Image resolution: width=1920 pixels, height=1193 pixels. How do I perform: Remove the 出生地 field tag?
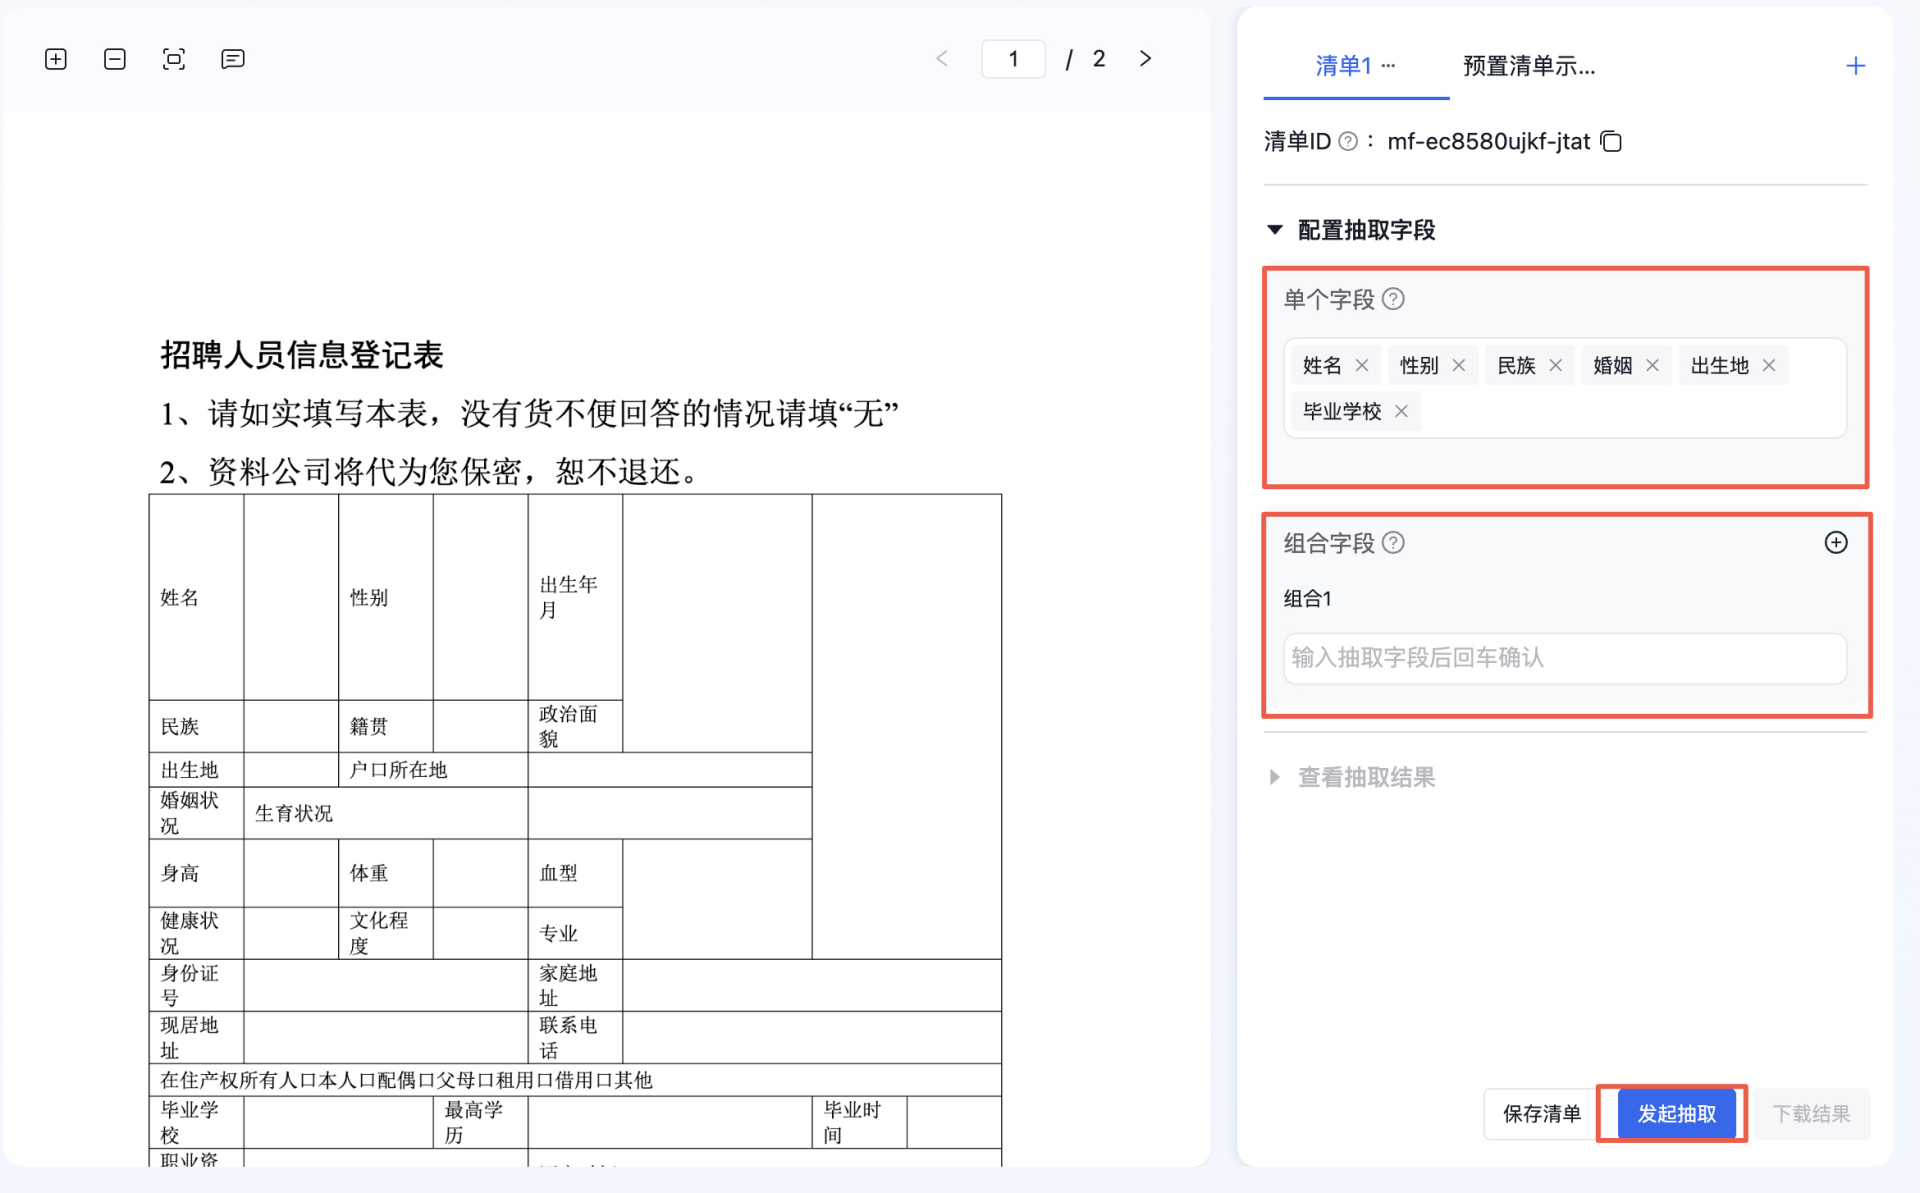point(1769,366)
